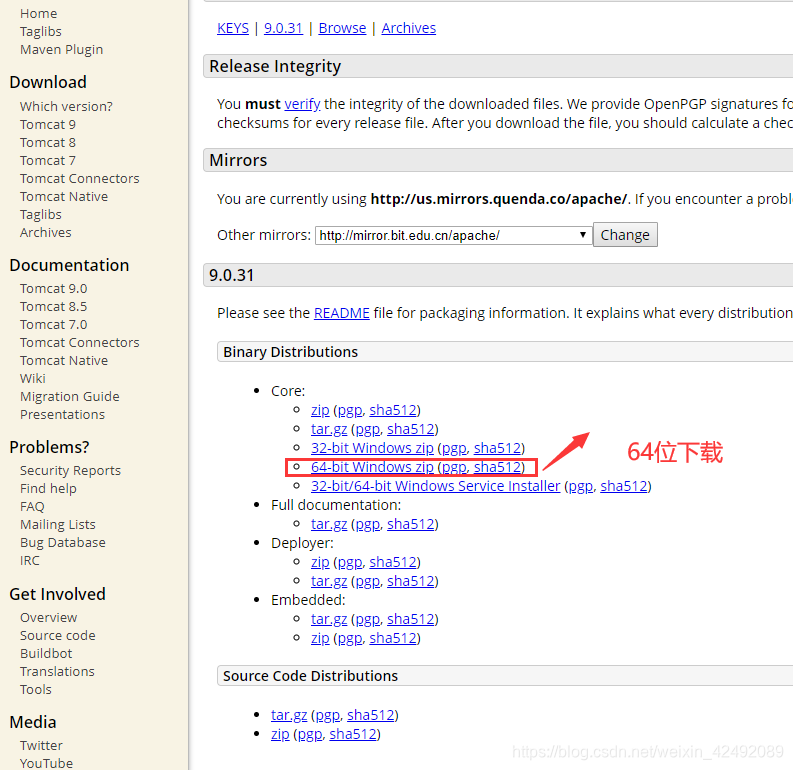Open Translations in sidebar
This screenshot has width=793, height=770.
(57, 671)
